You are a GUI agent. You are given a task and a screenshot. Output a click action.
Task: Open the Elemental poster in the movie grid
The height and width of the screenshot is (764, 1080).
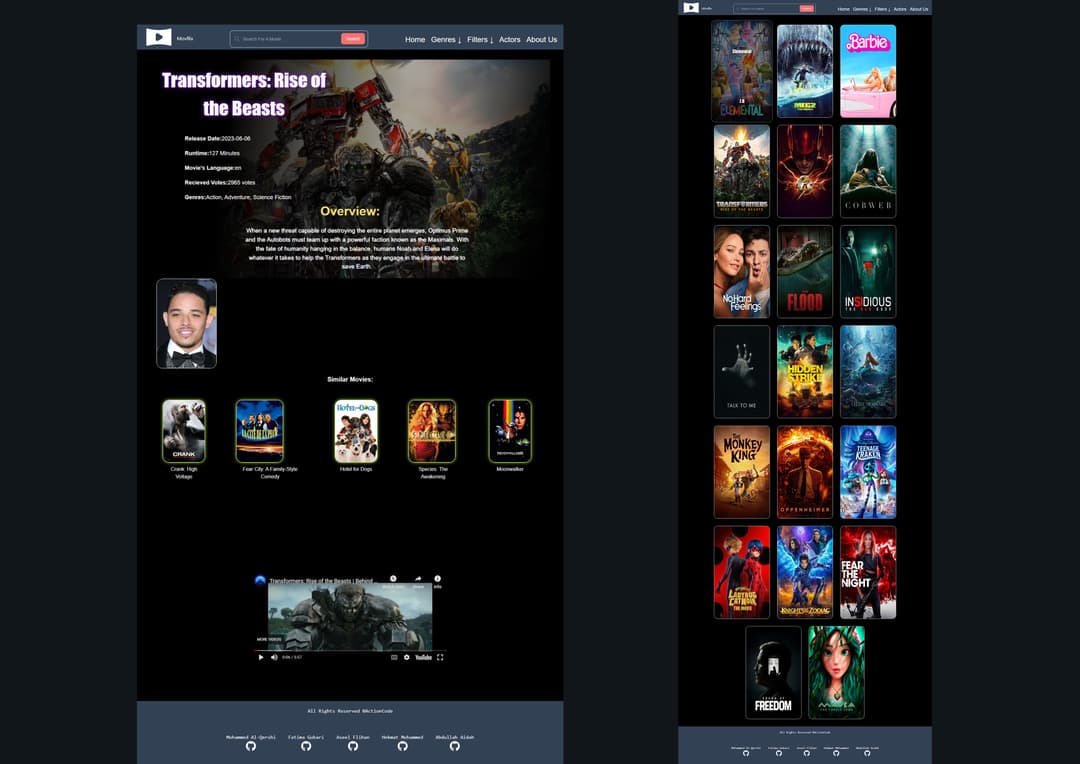(x=742, y=71)
